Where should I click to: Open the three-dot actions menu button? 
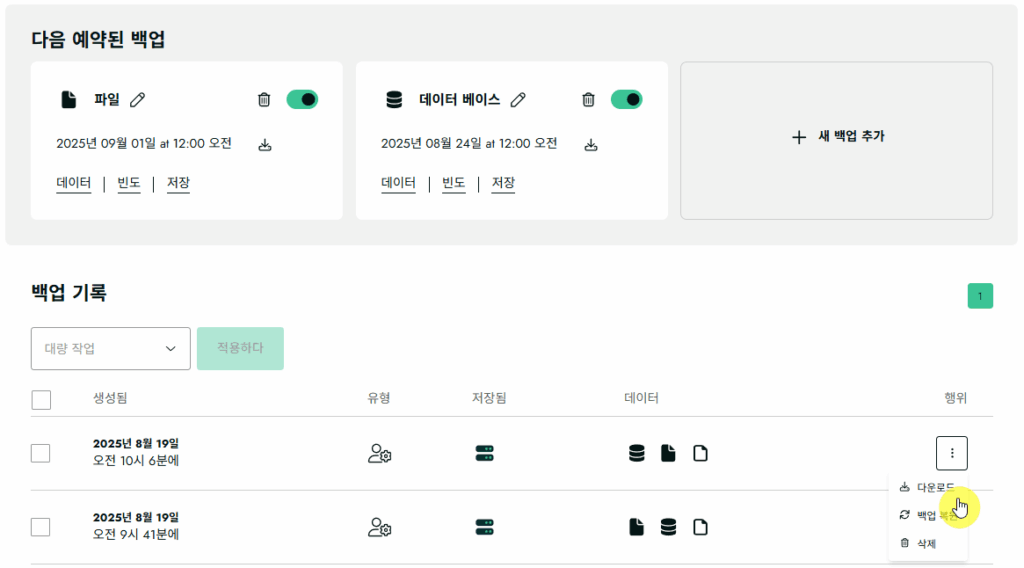pos(951,453)
